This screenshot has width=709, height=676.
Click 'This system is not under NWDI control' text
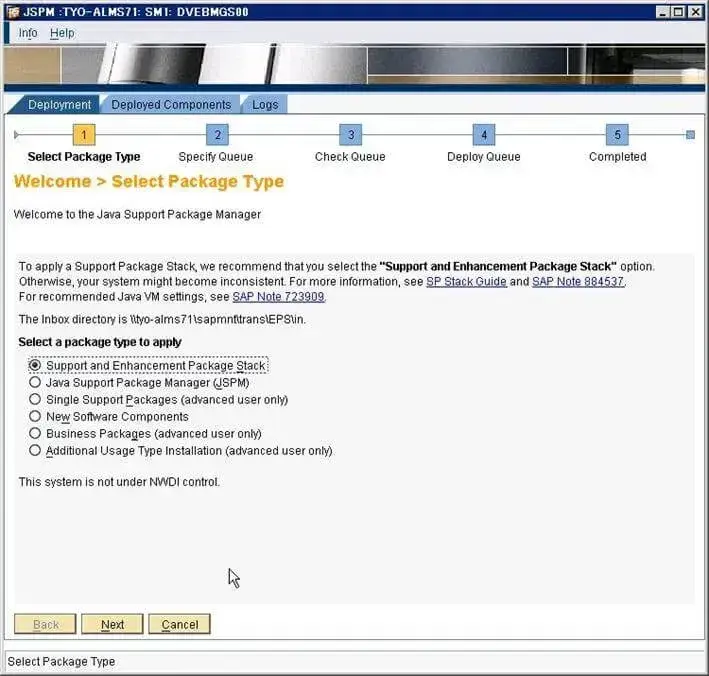tap(119, 482)
